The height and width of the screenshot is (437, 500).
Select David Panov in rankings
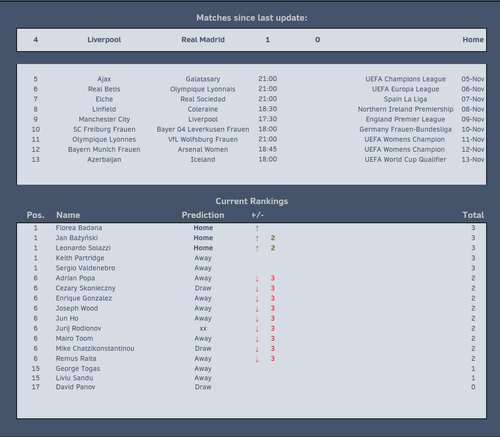coord(75,387)
